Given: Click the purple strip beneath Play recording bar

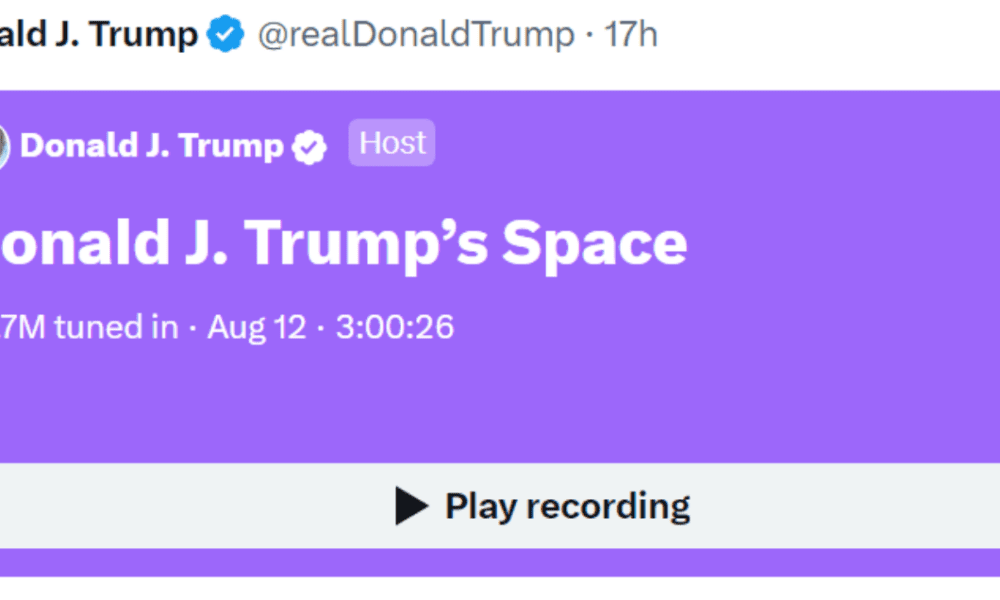Looking at the screenshot, I should [500, 561].
